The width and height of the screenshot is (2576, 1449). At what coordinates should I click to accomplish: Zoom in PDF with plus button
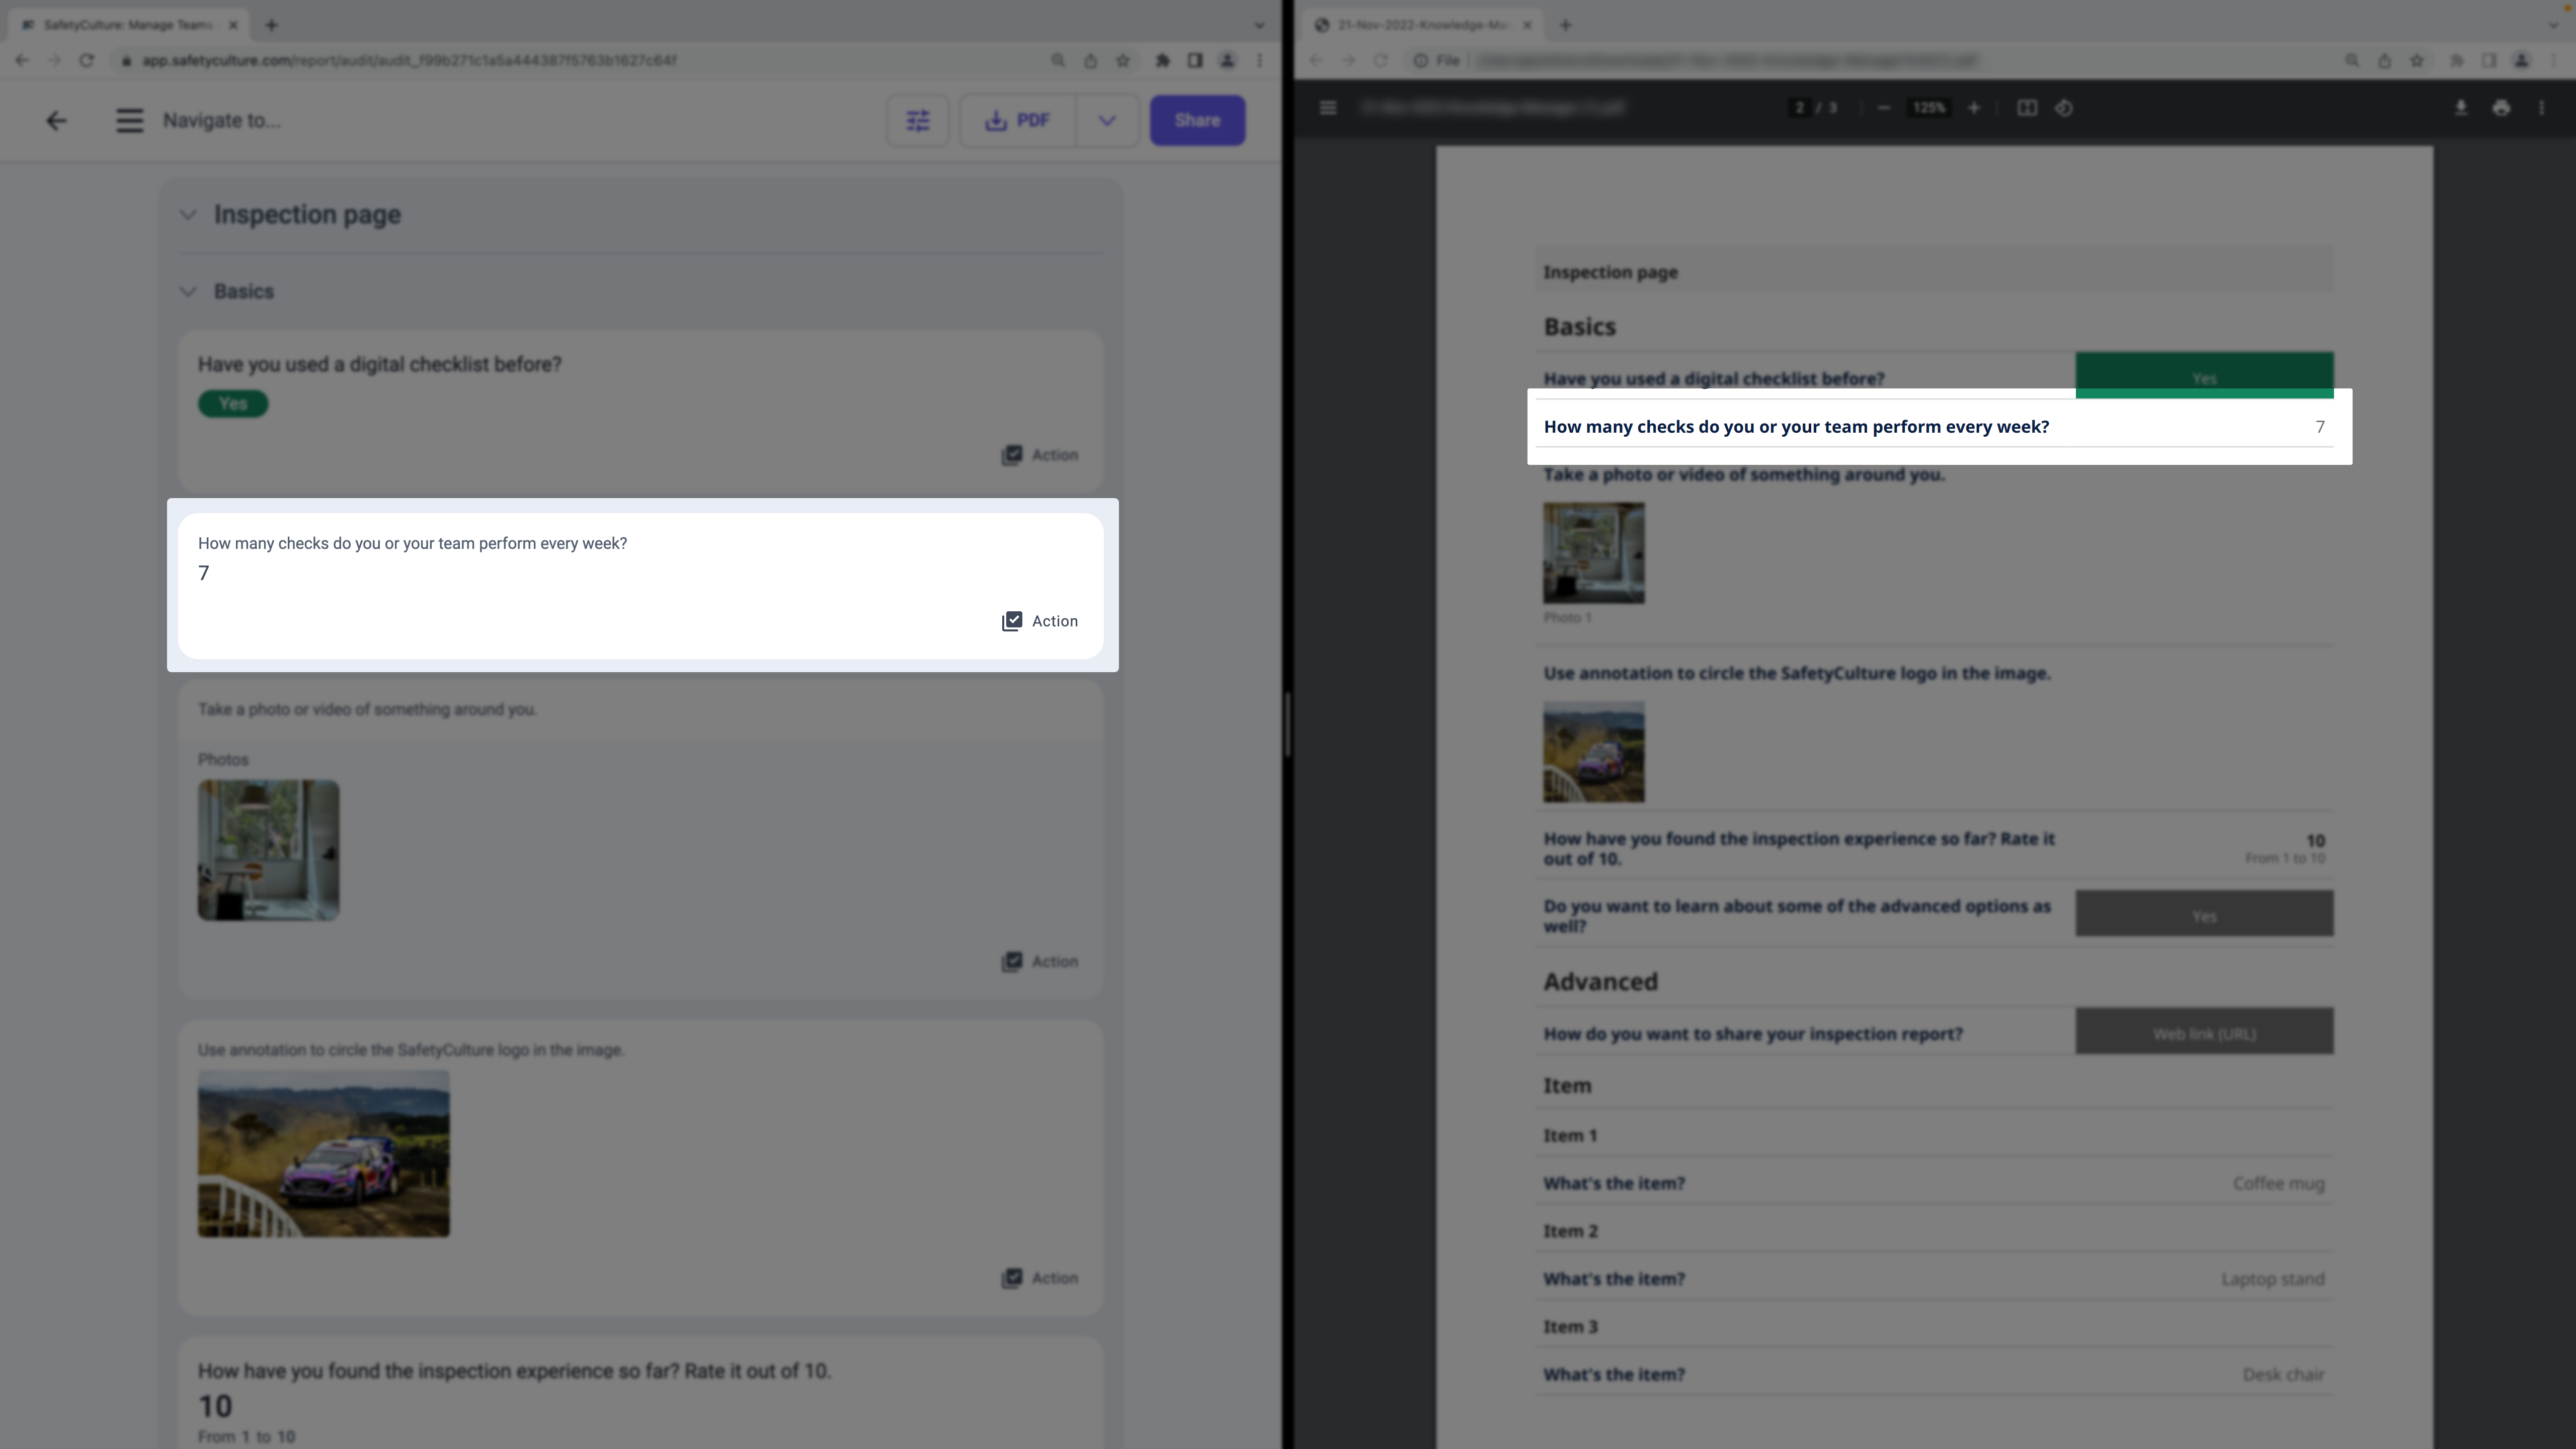(x=1974, y=108)
